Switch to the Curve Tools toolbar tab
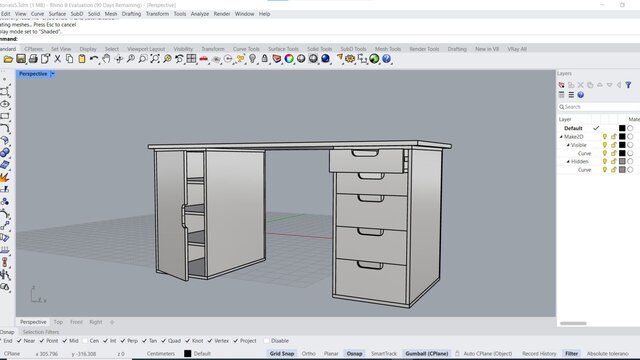Image resolution: width=640 pixels, height=360 pixels. [246, 49]
